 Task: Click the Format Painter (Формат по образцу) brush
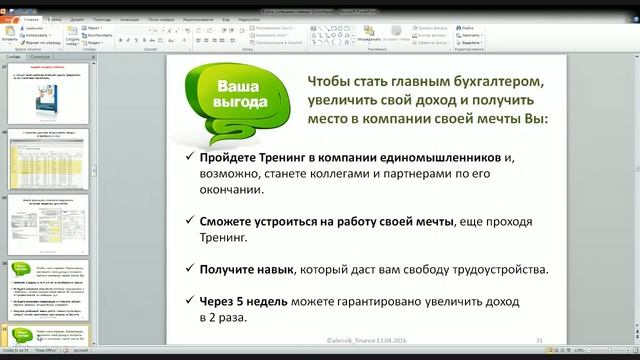22,42
